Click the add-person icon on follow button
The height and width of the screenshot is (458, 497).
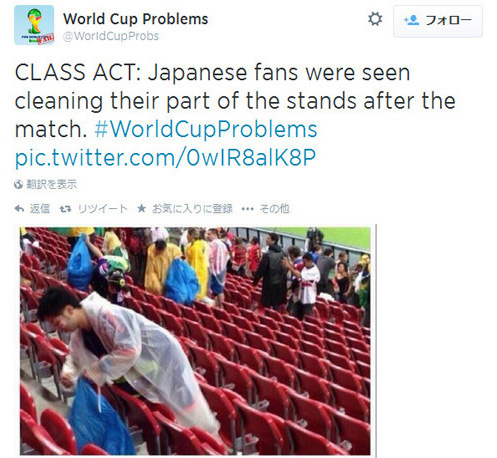[411, 20]
